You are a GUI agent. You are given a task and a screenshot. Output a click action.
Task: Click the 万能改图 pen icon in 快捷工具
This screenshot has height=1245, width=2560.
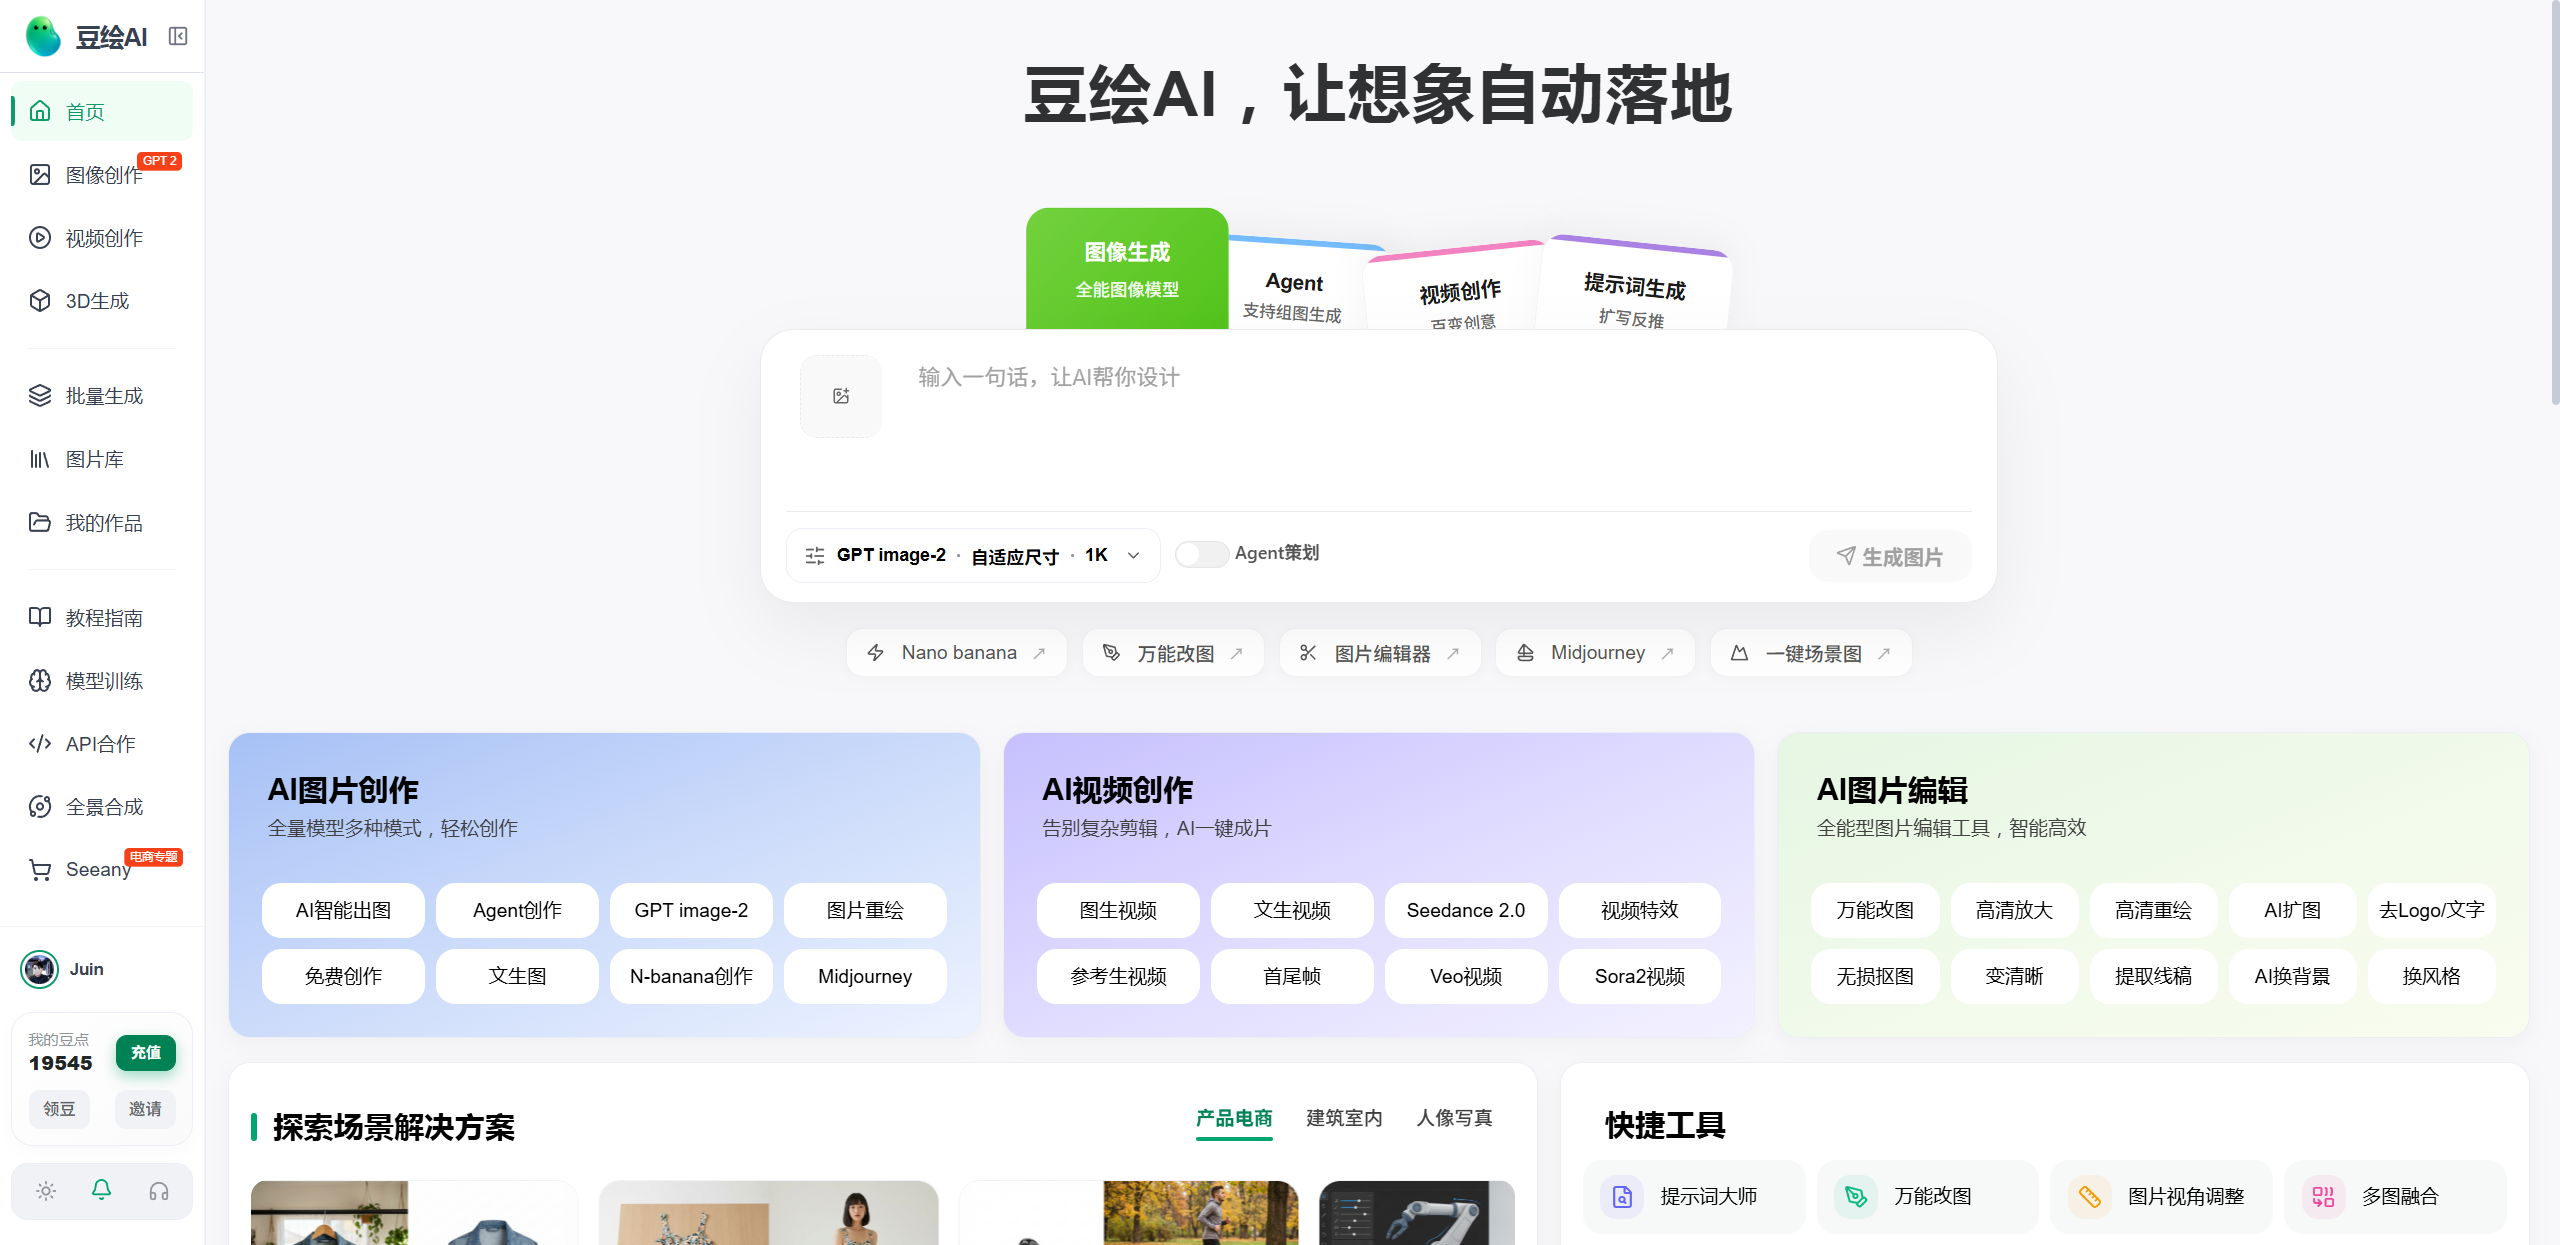(x=1856, y=1196)
